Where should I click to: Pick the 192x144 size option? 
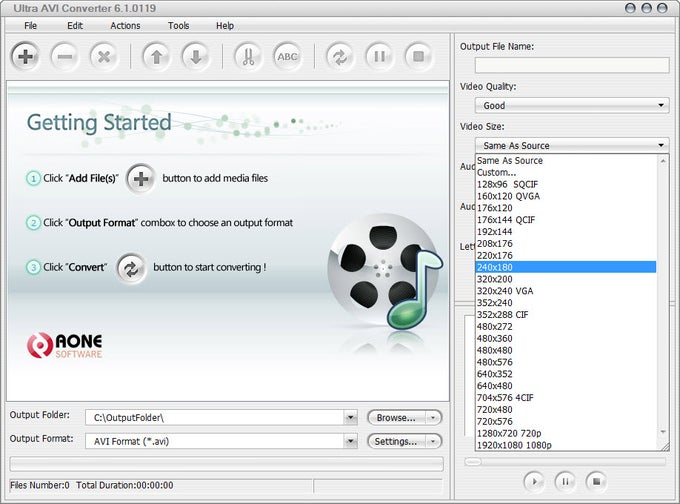(566, 232)
